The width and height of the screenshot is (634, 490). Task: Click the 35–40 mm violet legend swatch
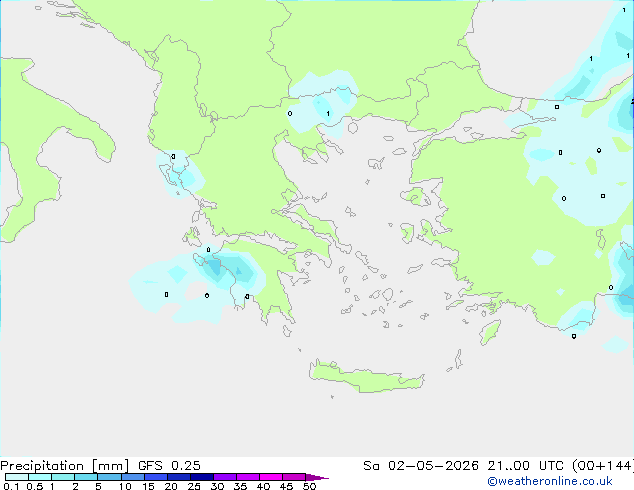tap(247, 477)
